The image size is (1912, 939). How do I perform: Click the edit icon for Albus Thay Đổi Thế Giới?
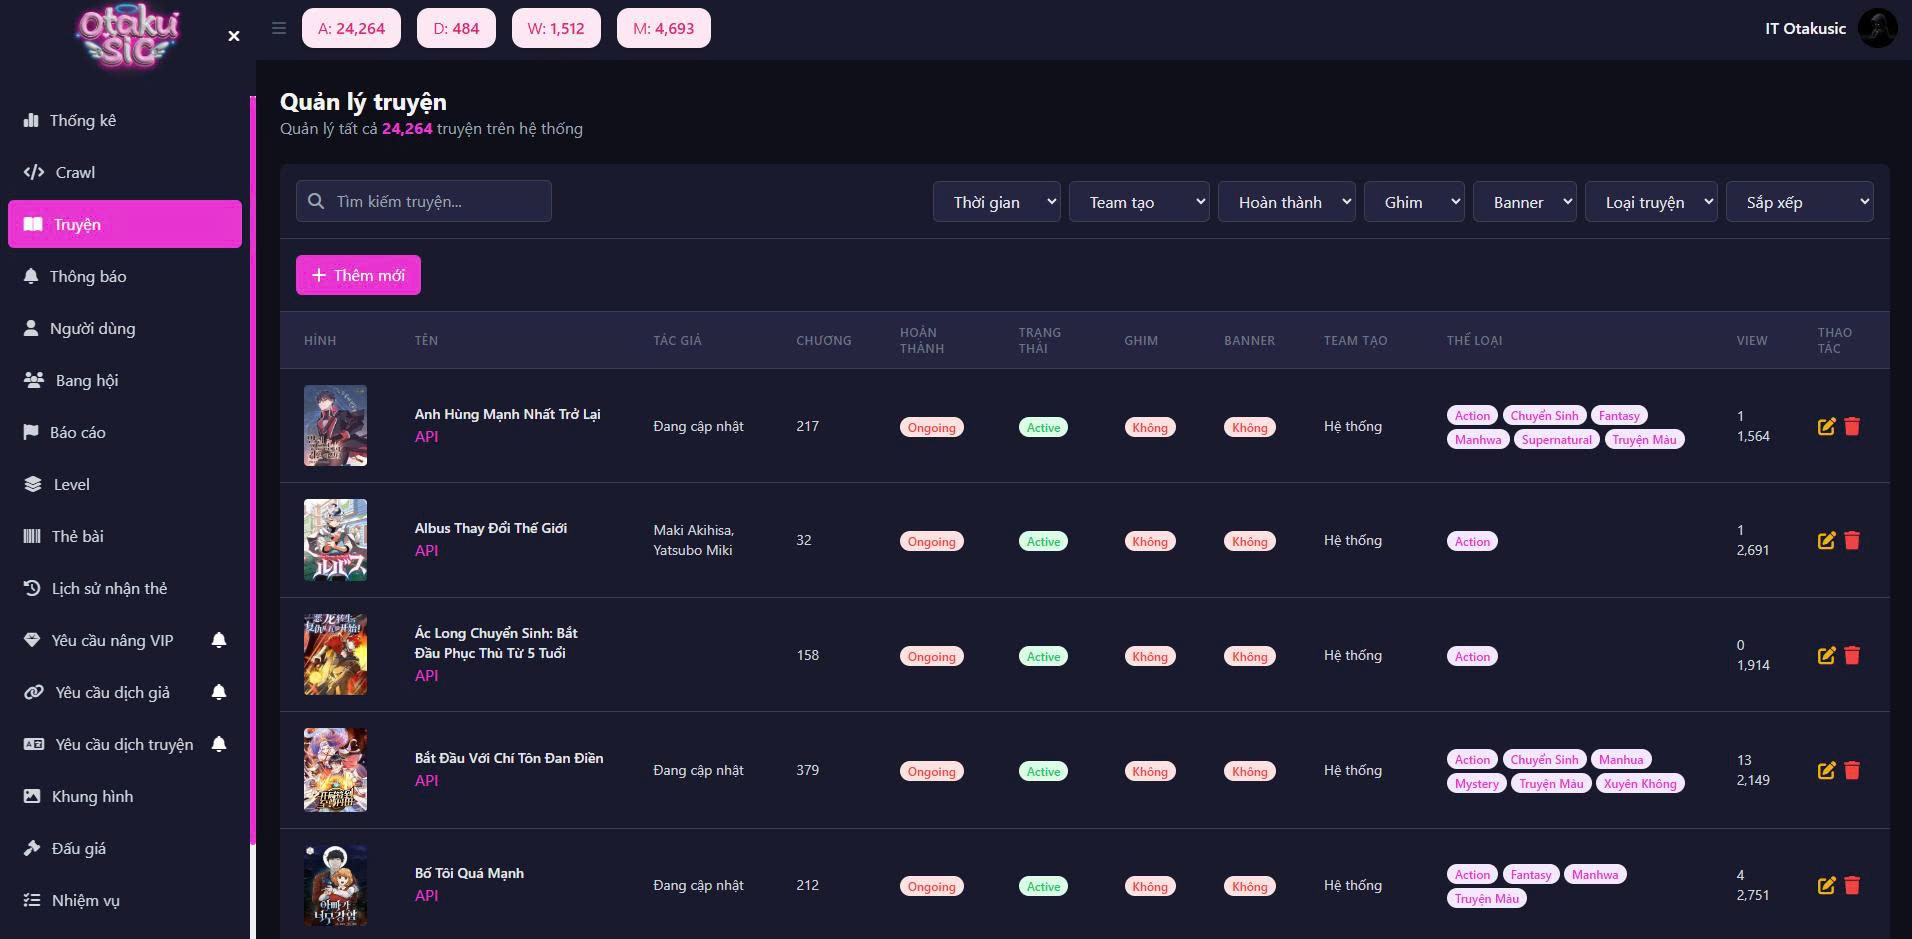click(1826, 540)
